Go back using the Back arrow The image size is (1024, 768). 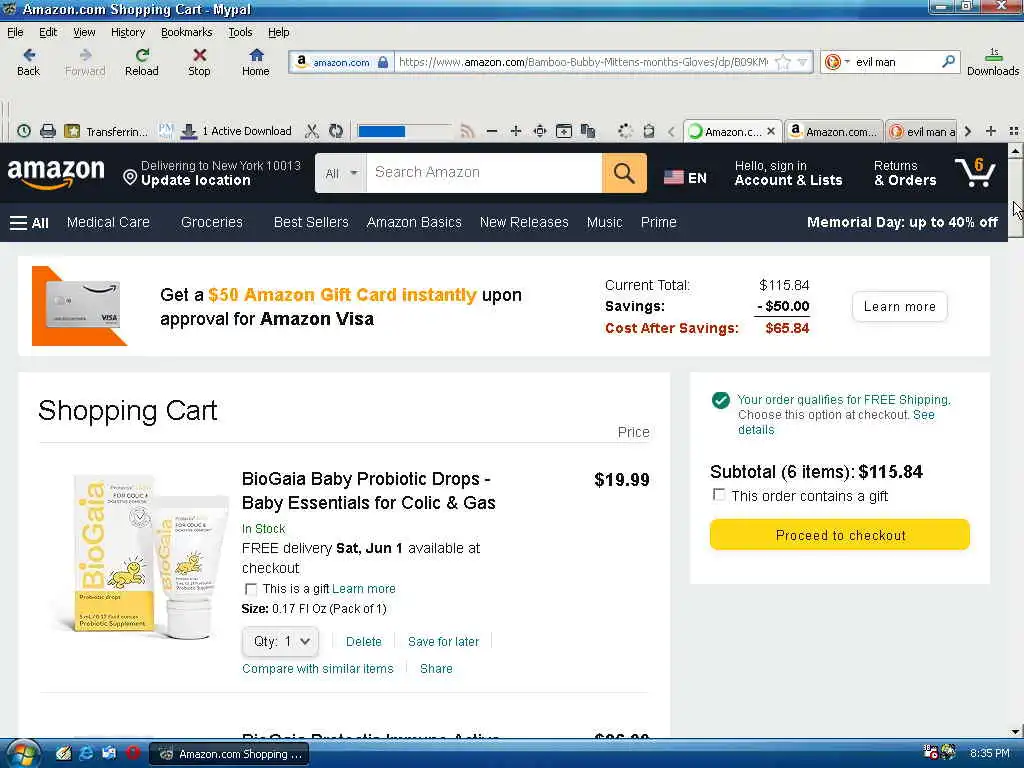pyautogui.click(x=28, y=62)
